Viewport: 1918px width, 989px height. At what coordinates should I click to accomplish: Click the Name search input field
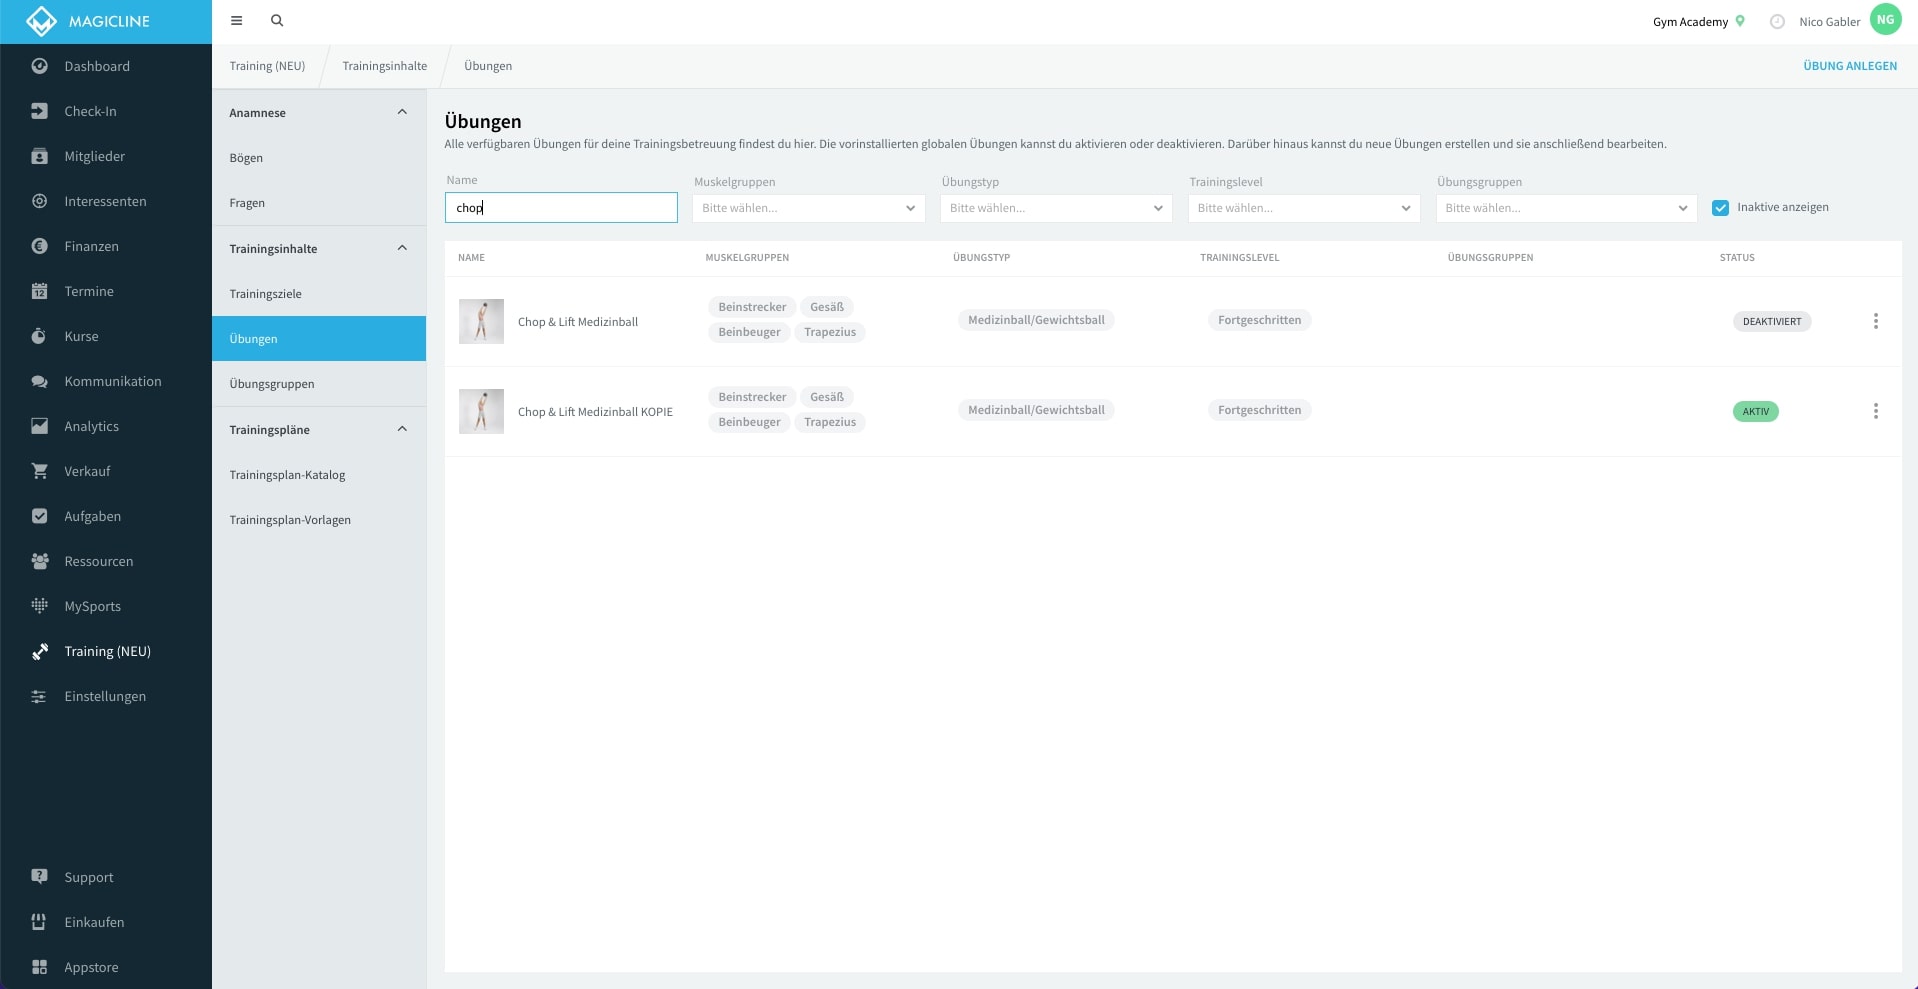click(561, 208)
